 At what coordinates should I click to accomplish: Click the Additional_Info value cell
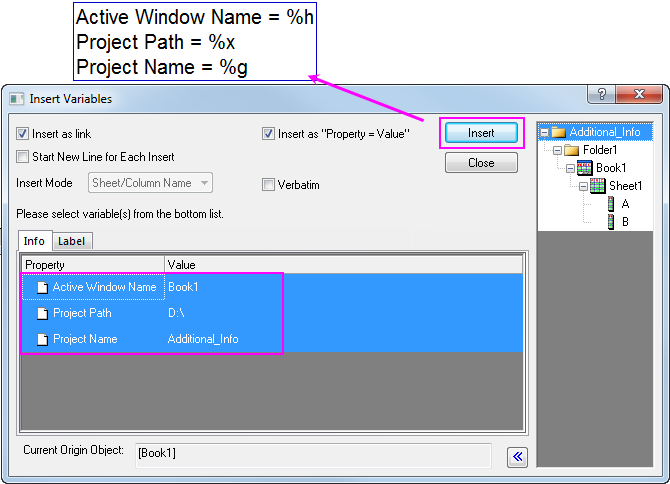tap(203, 339)
